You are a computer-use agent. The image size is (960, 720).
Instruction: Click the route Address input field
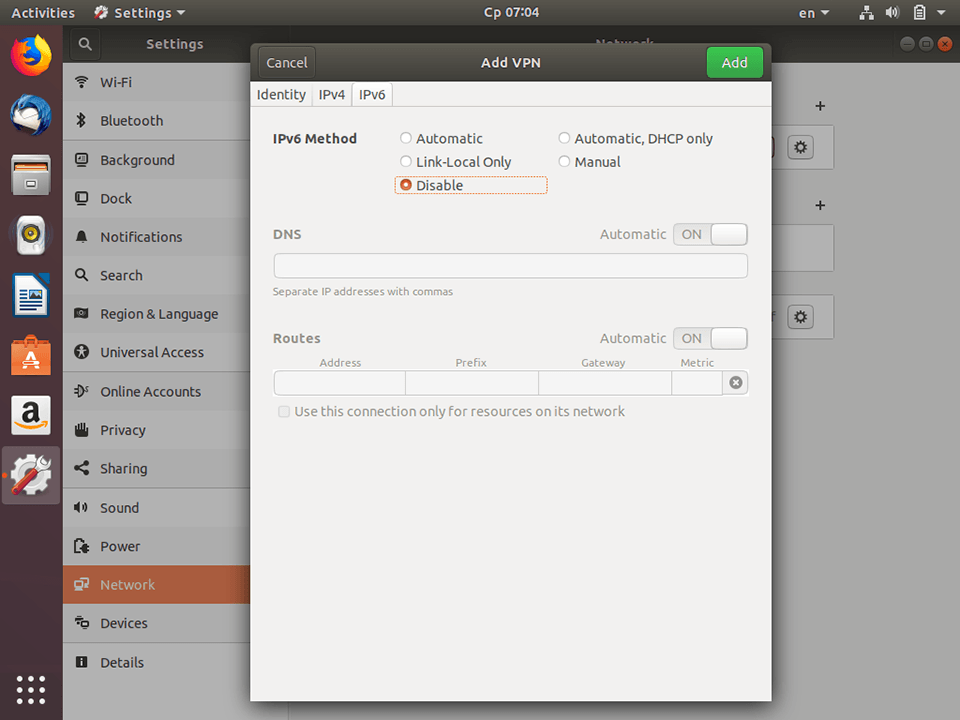coord(339,382)
